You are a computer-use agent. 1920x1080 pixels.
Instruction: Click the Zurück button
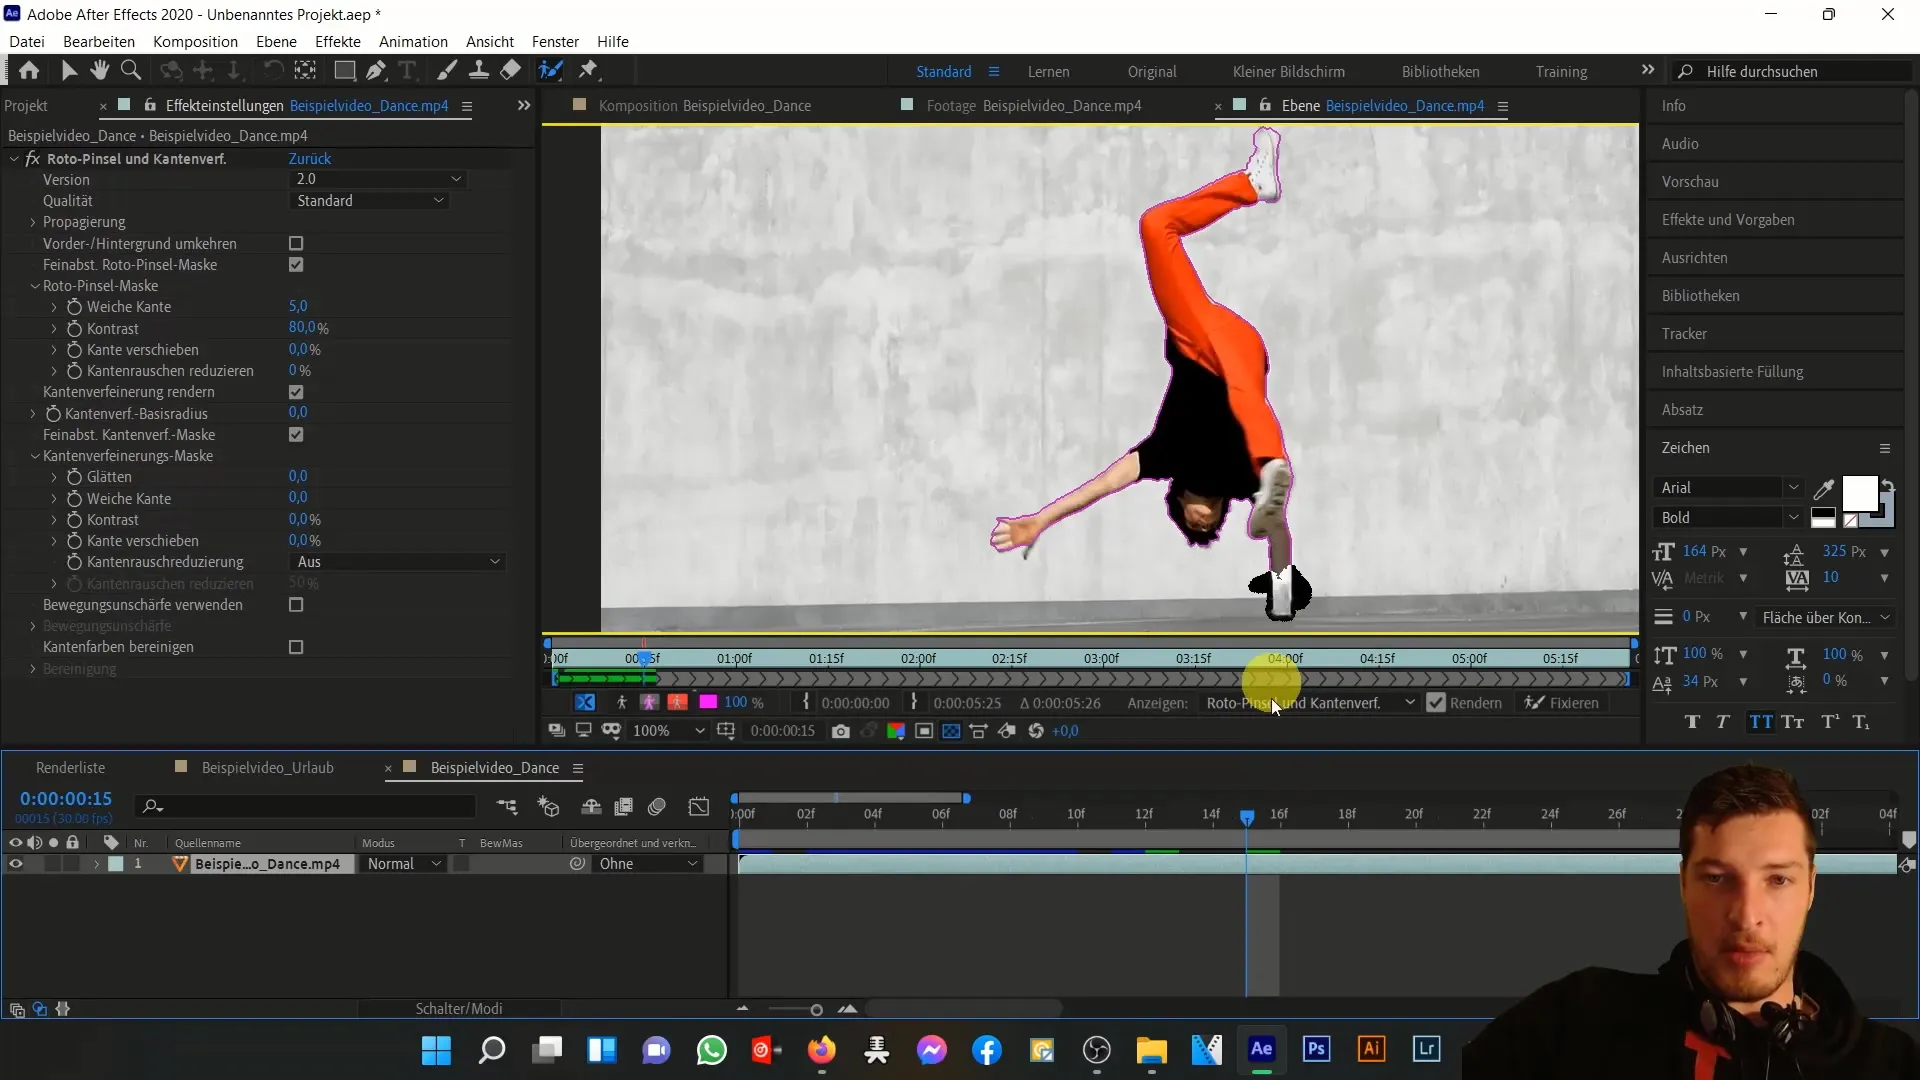(309, 157)
